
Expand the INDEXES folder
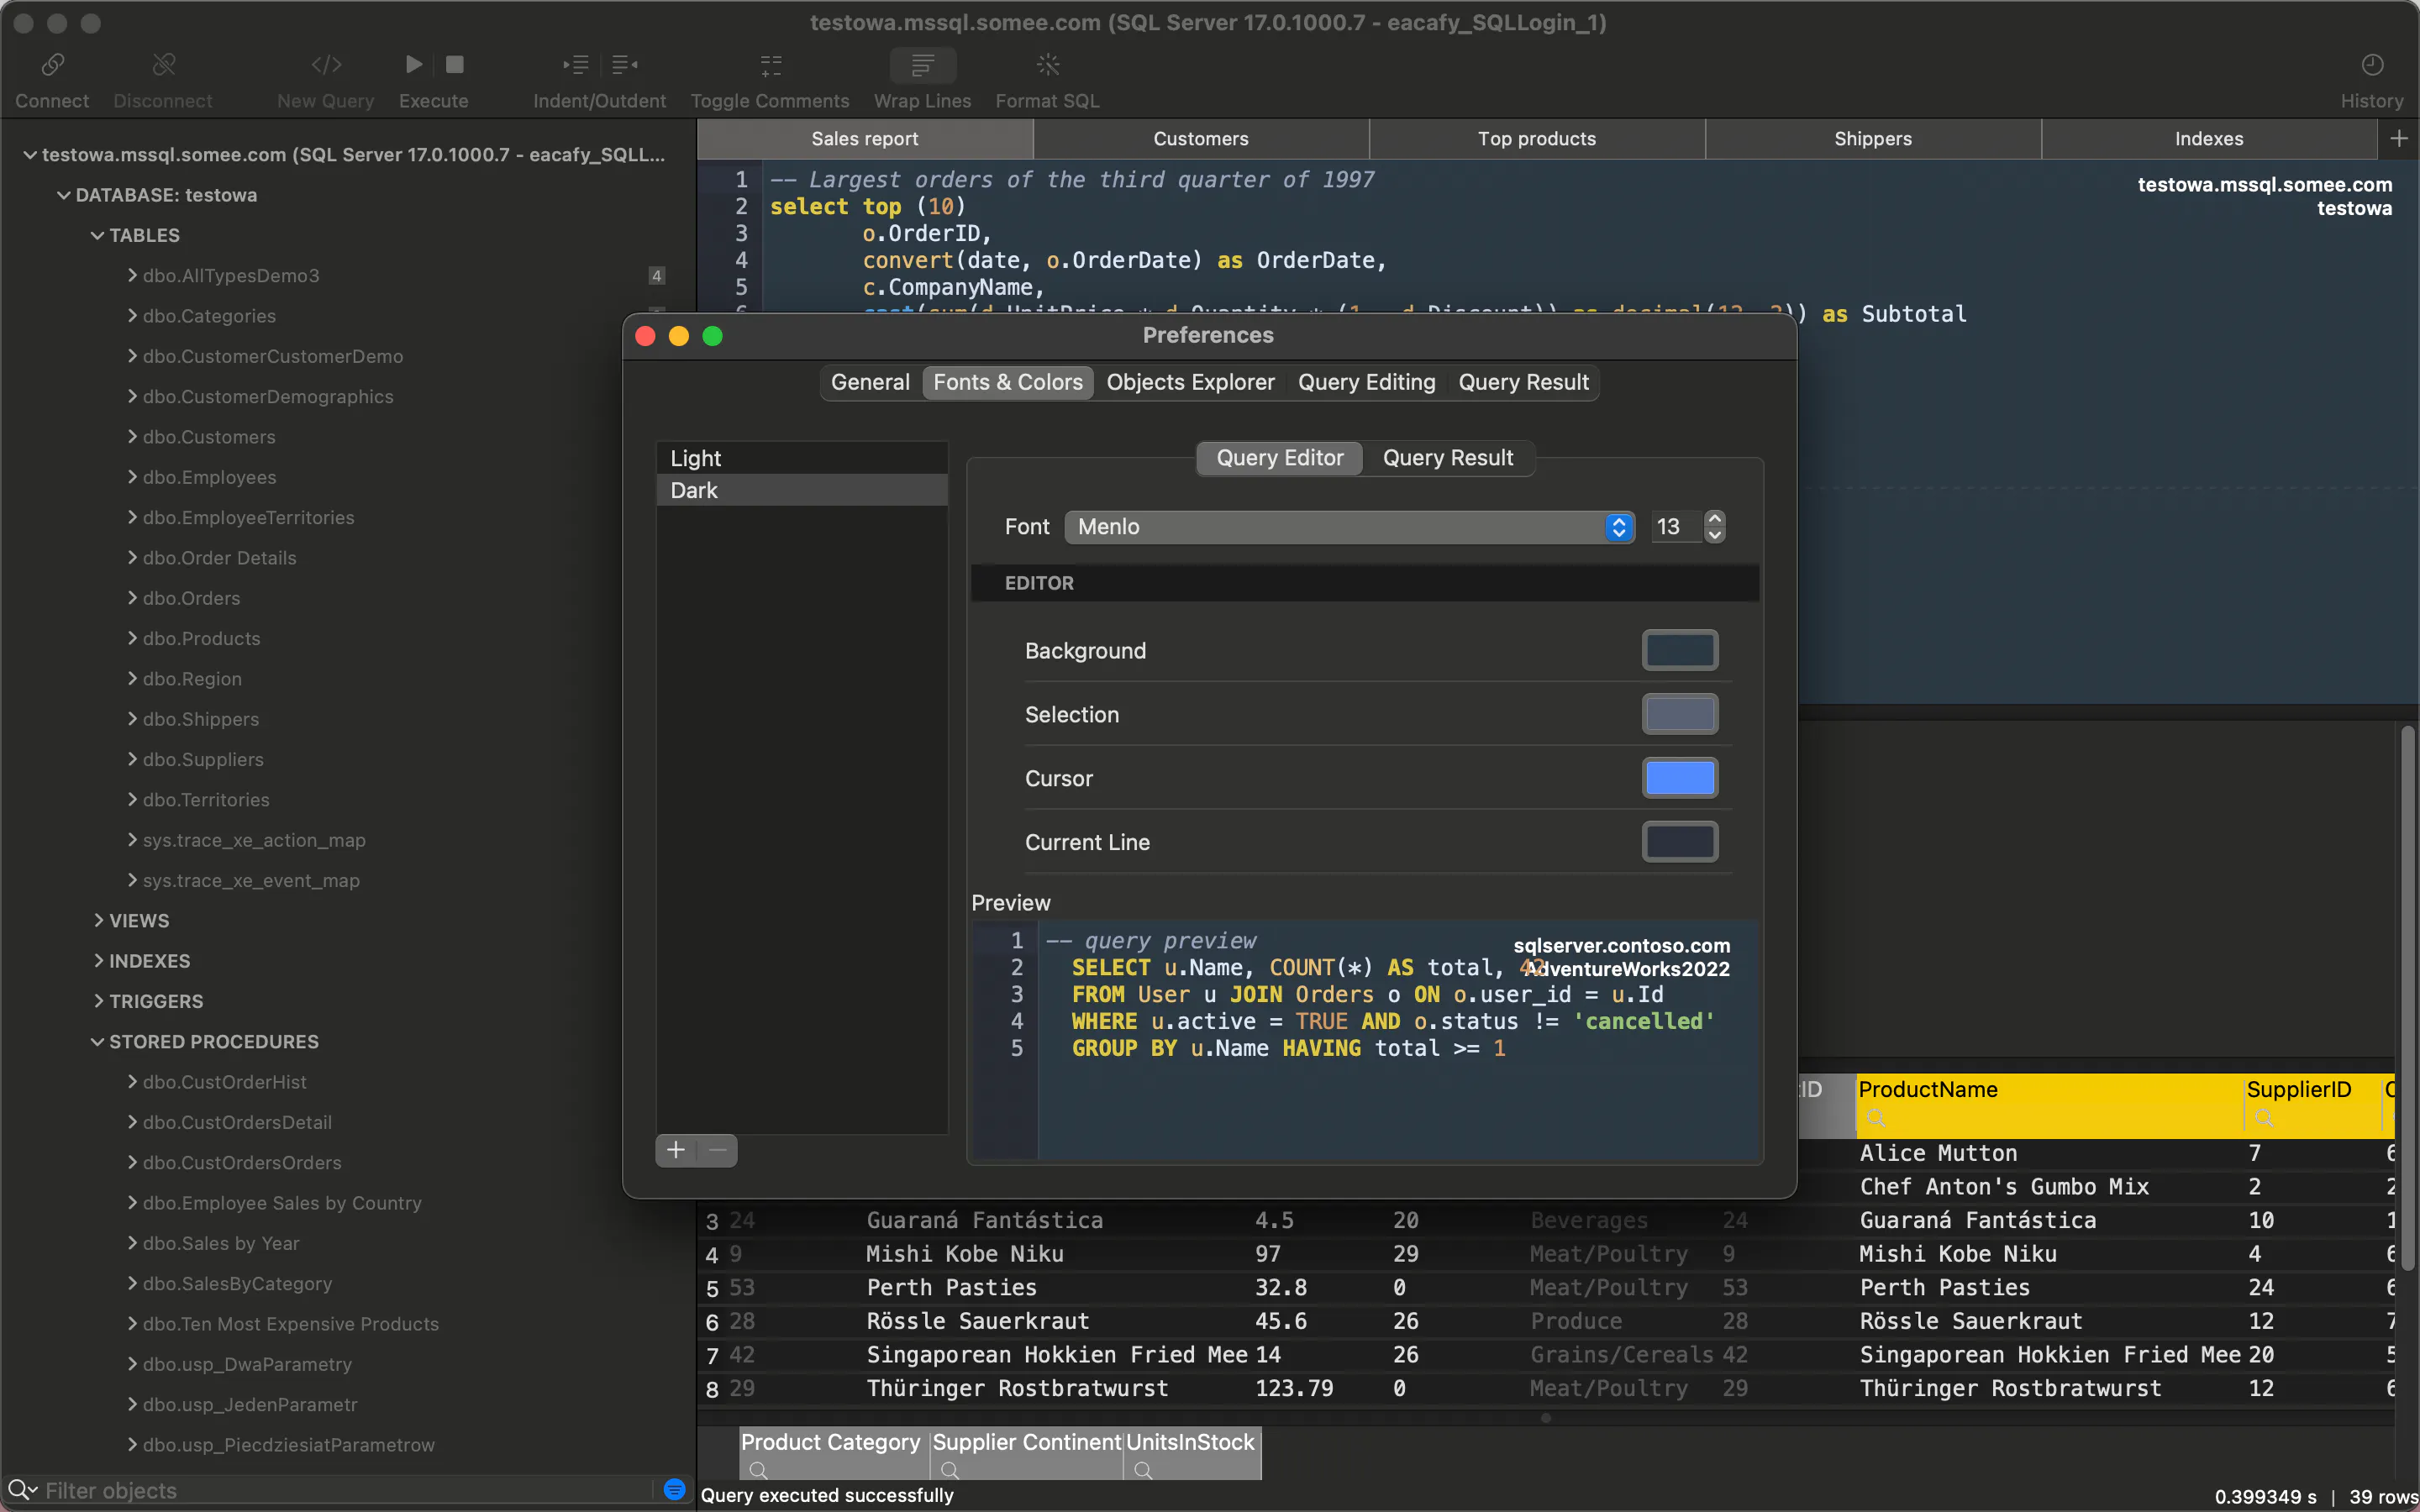coord(98,960)
